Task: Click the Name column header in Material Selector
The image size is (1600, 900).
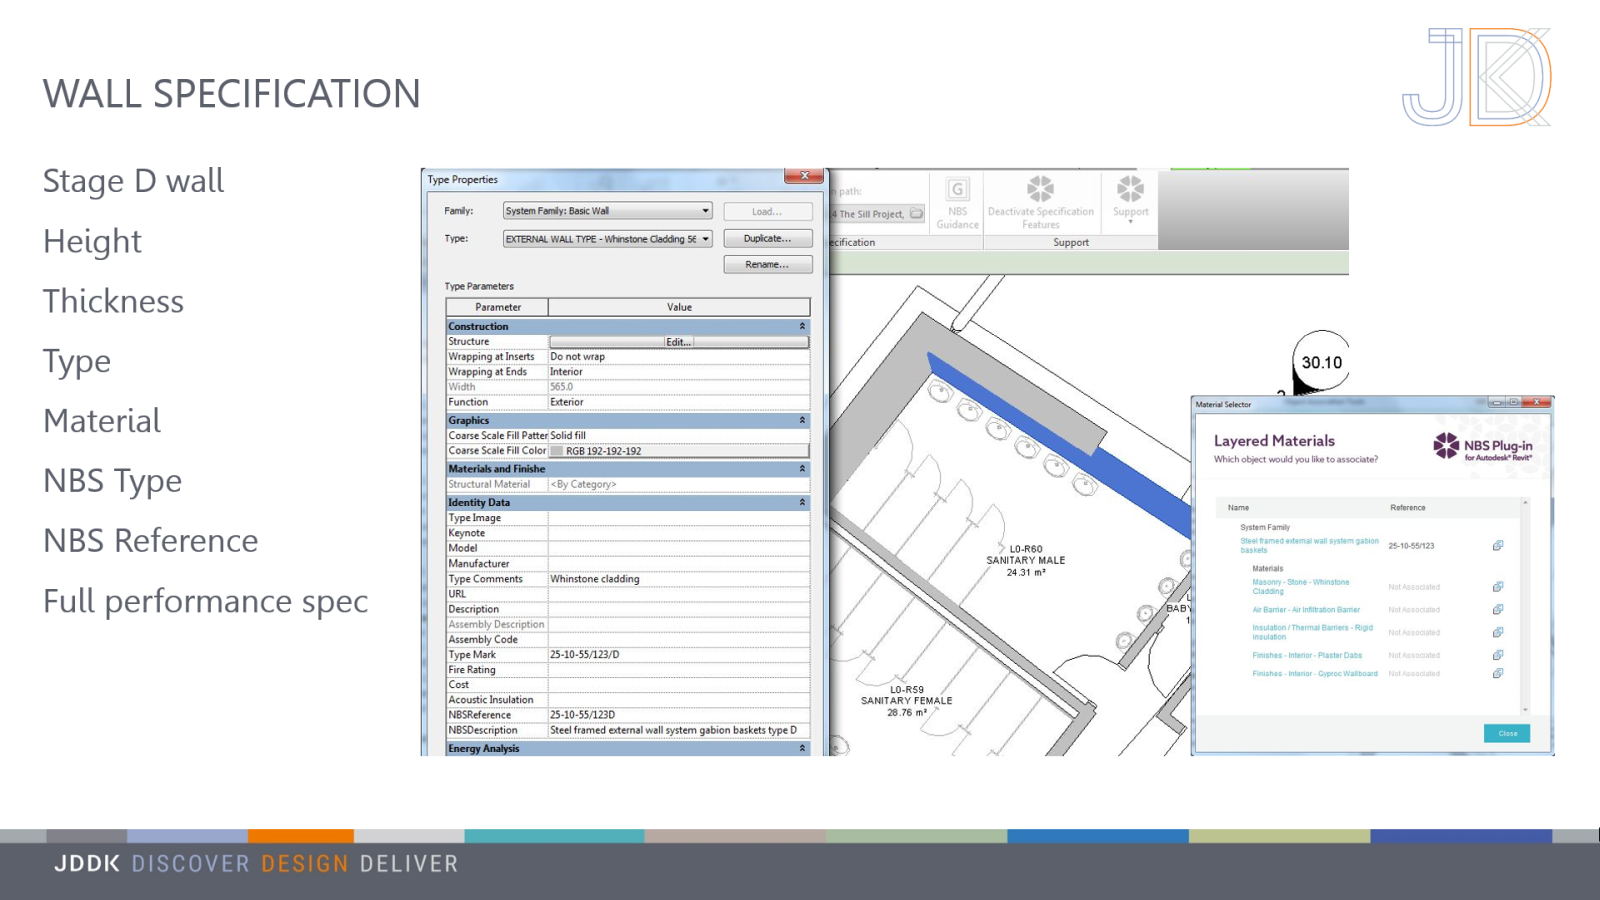Action: tap(1238, 508)
